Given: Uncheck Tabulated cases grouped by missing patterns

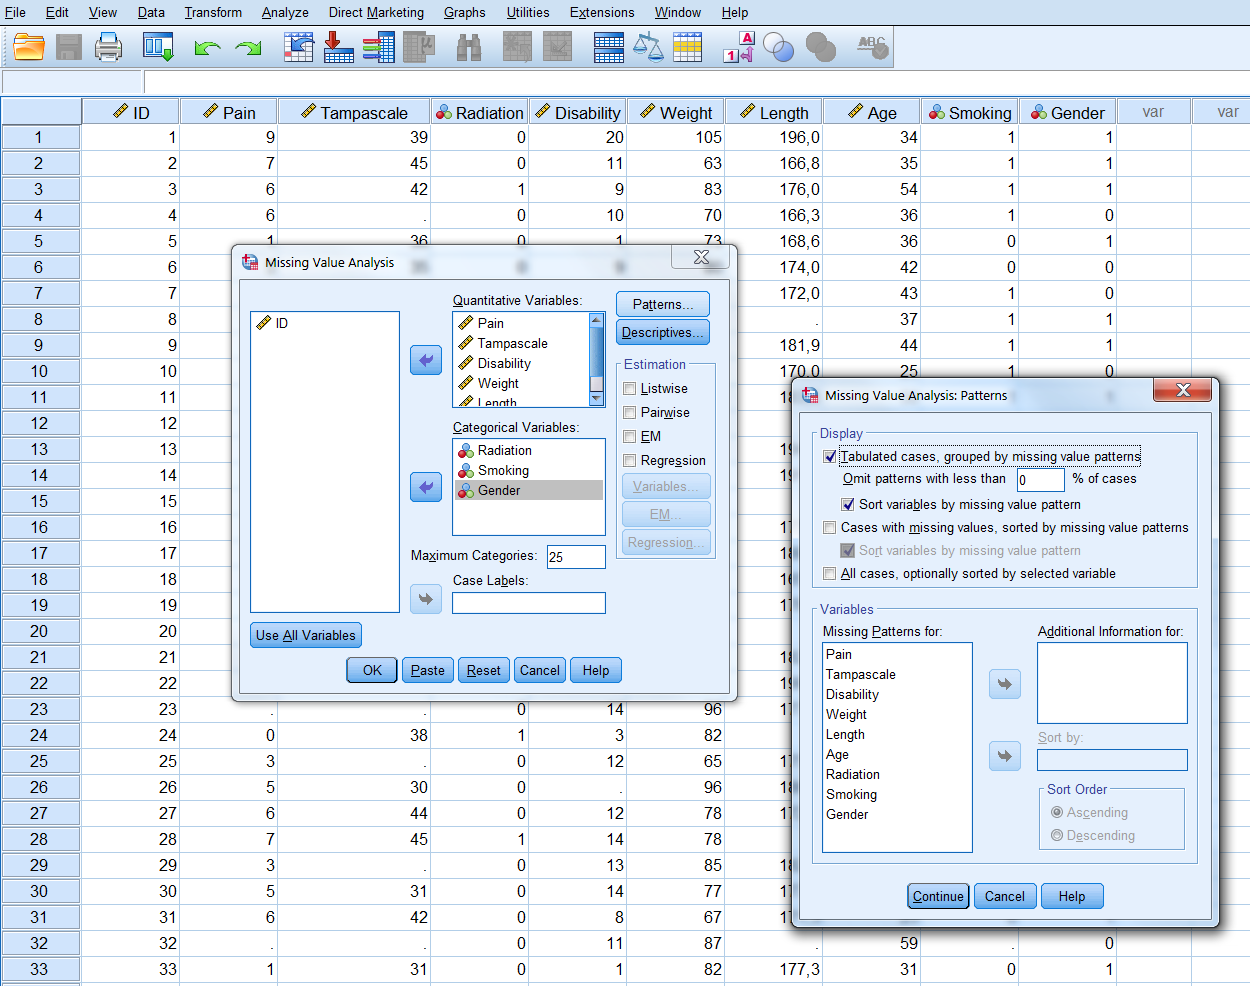Looking at the screenshot, I should [x=830, y=457].
